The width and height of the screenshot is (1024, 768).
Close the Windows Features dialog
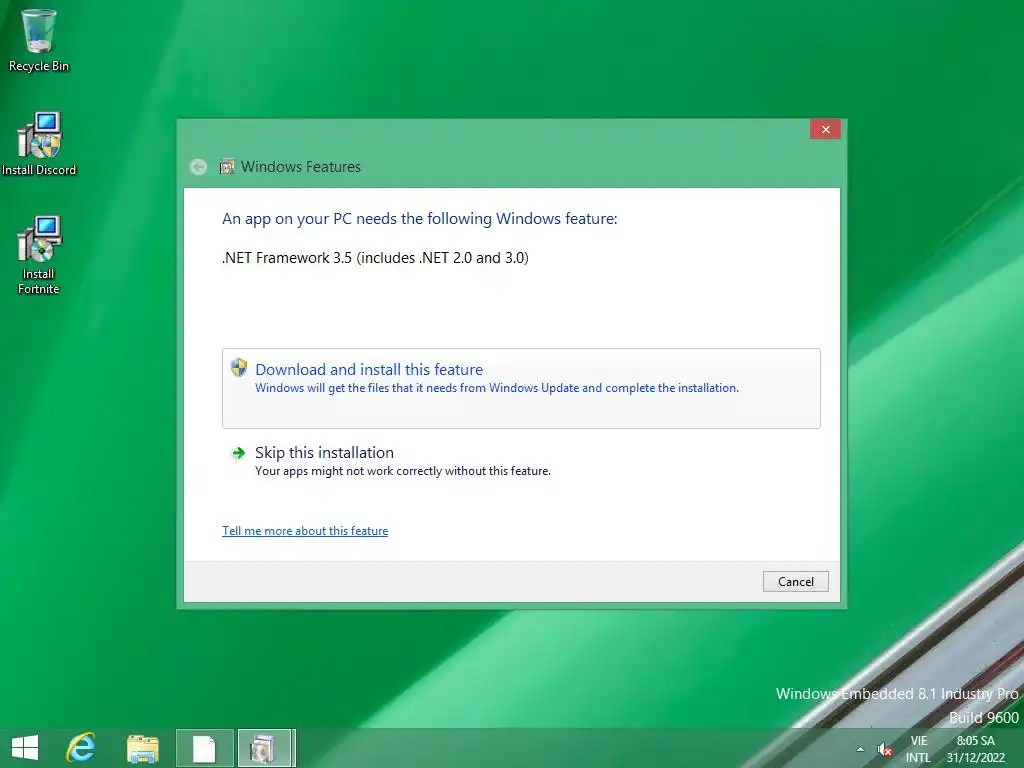[825, 129]
